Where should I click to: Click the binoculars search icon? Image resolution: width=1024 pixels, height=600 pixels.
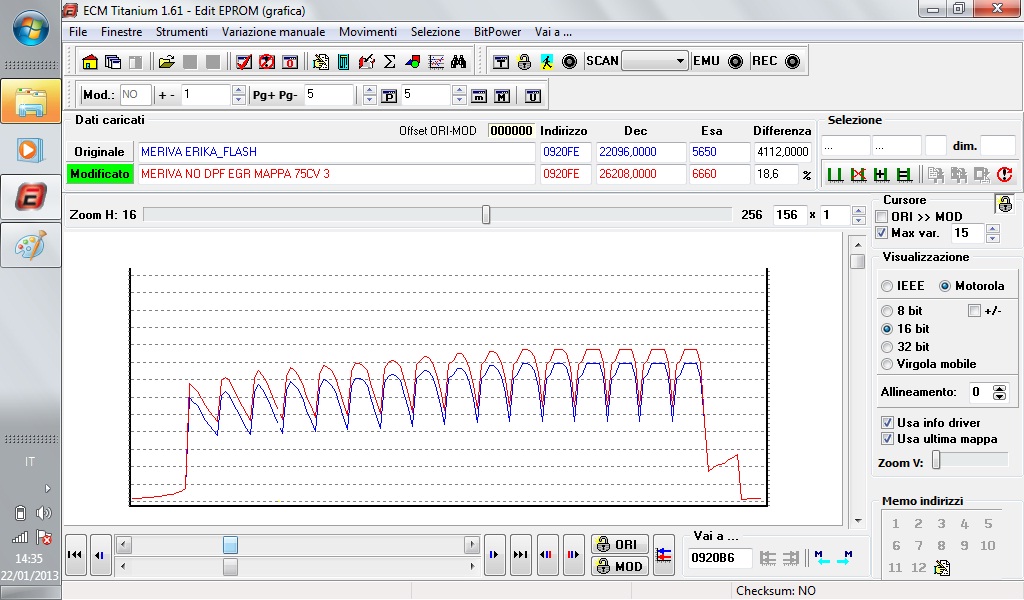click(458, 62)
